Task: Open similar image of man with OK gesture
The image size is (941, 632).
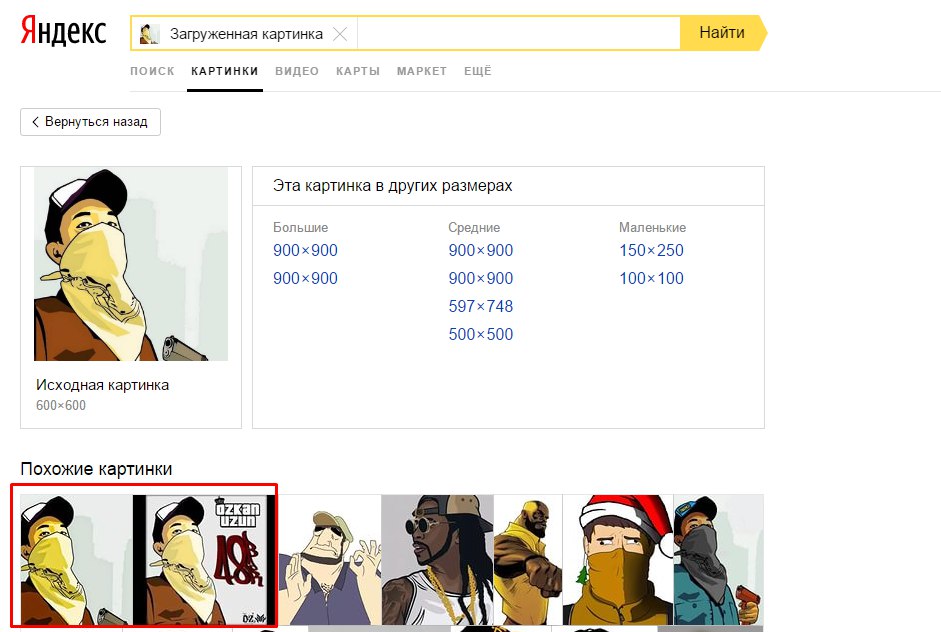Action: (x=329, y=560)
